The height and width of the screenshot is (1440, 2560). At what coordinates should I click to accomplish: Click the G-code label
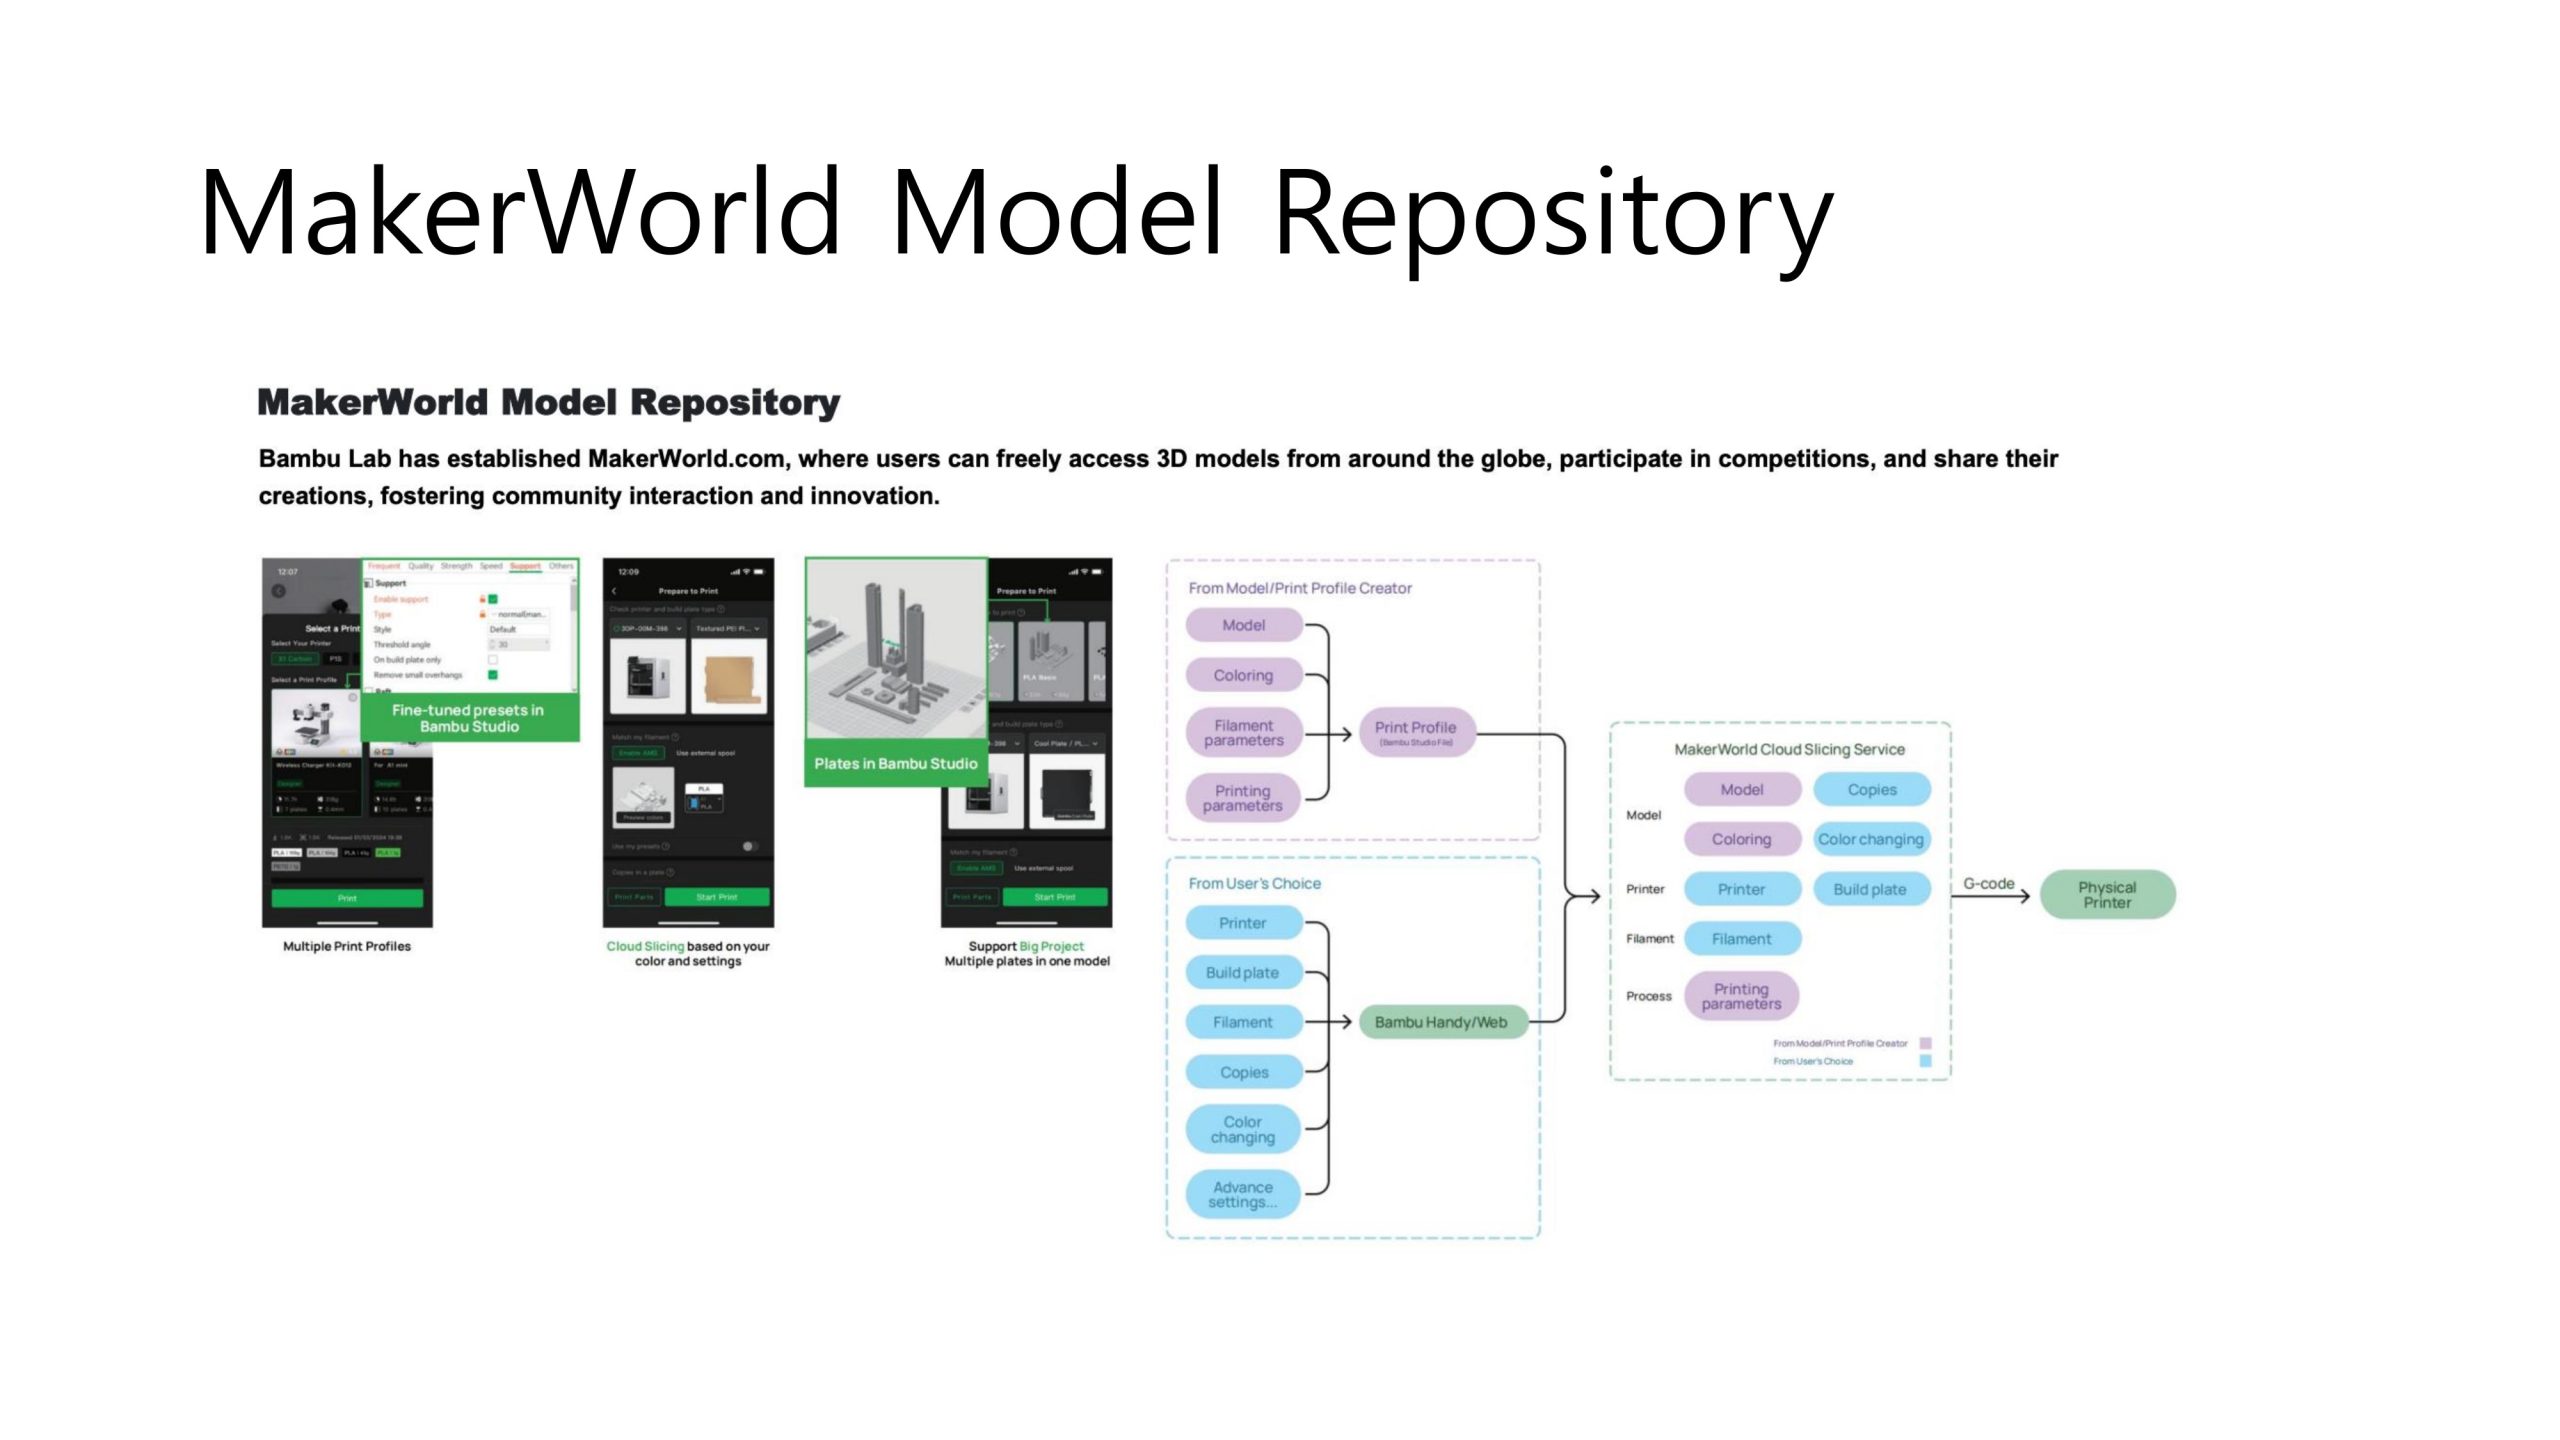pos(1988,883)
